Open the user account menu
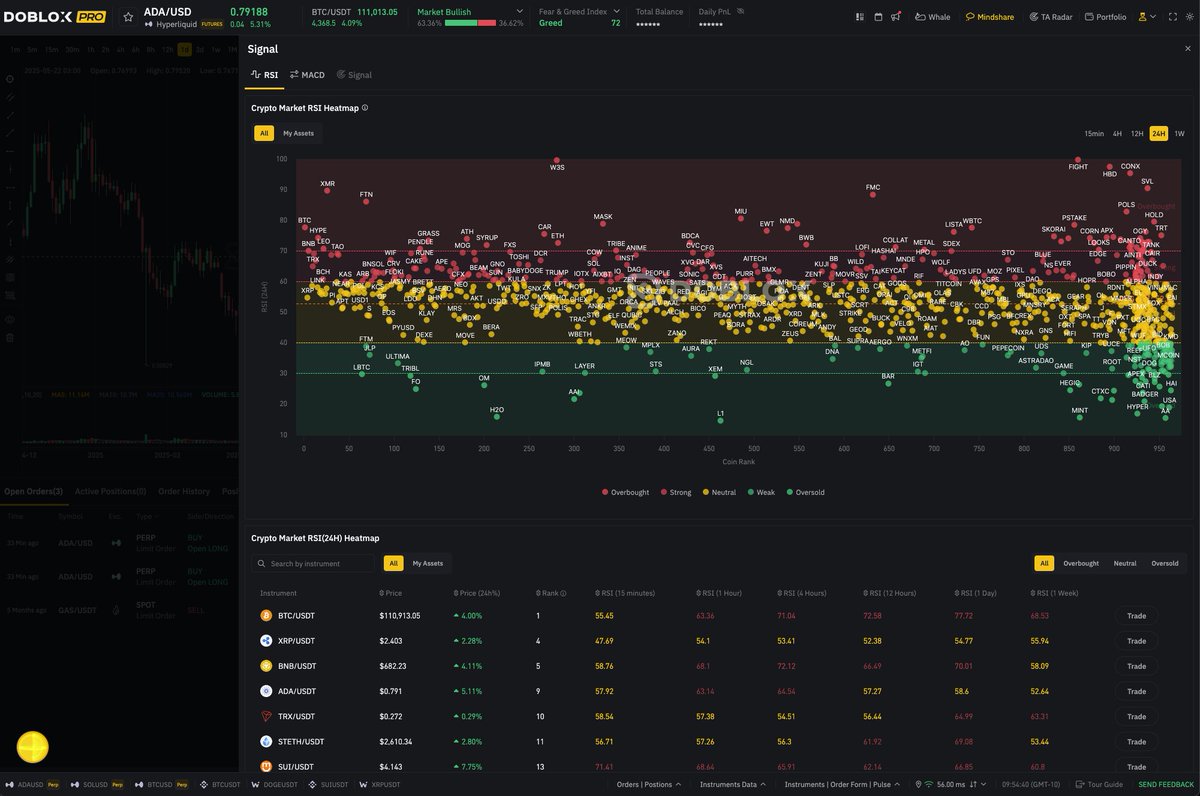This screenshot has width=1200, height=796. pos(1147,17)
